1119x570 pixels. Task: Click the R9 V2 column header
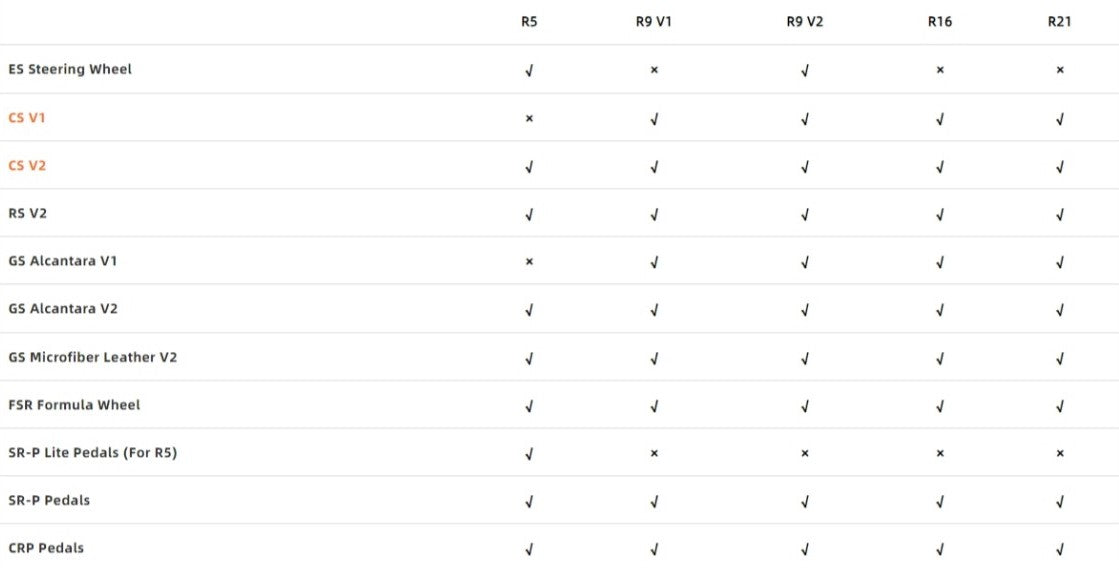click(804, 21)
